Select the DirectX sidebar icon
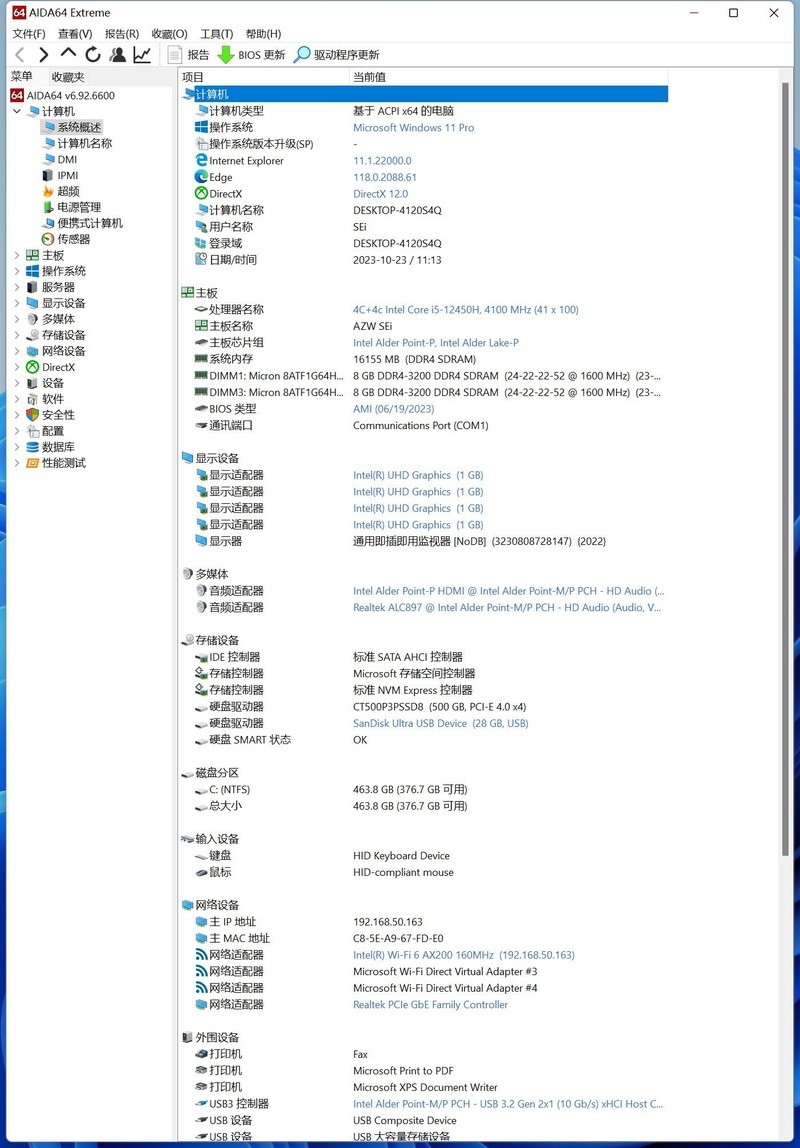This screenshot has width=800, height=1148. click(31, 367)
